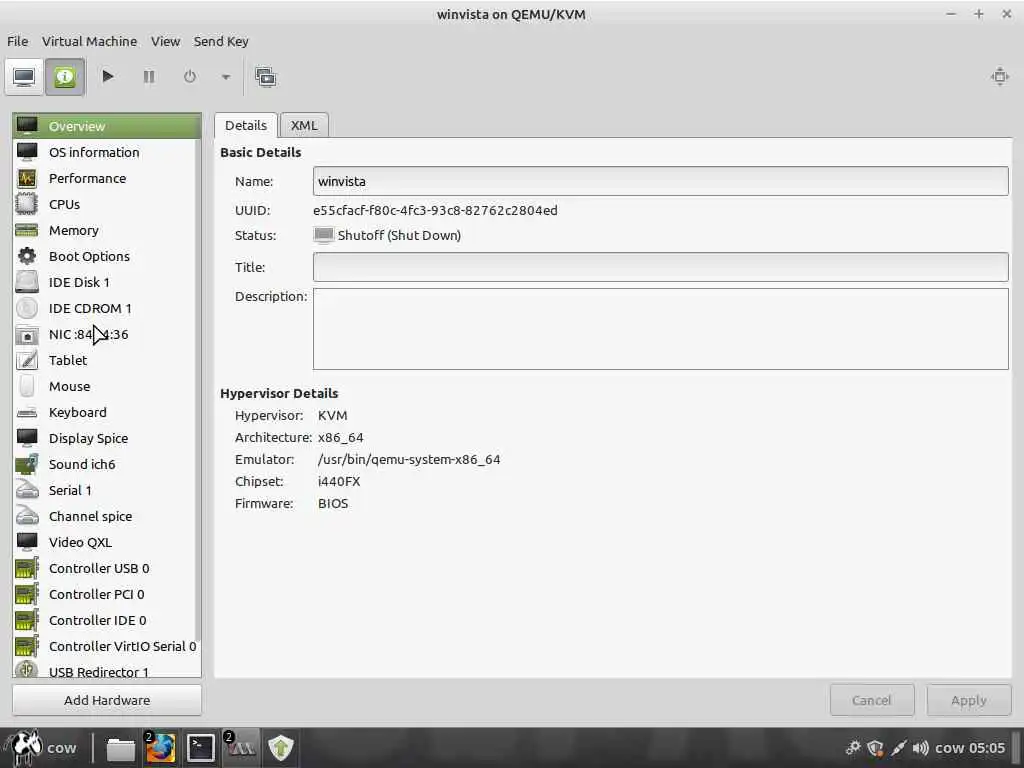The width and height of the screenshot is (1024, 768).
Task: Open the Virtual Machine menu
Action: tap(89, 41)
